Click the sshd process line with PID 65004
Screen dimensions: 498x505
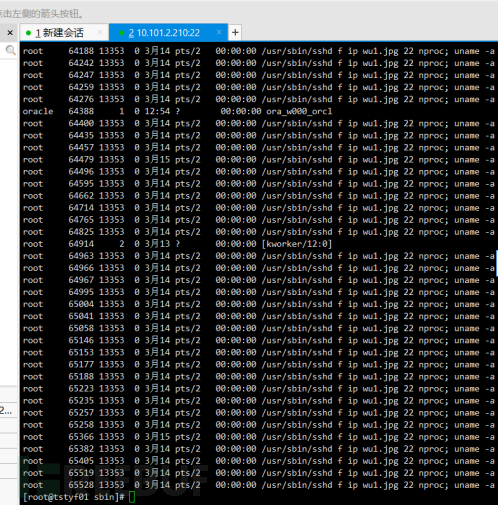pos(259,304)
